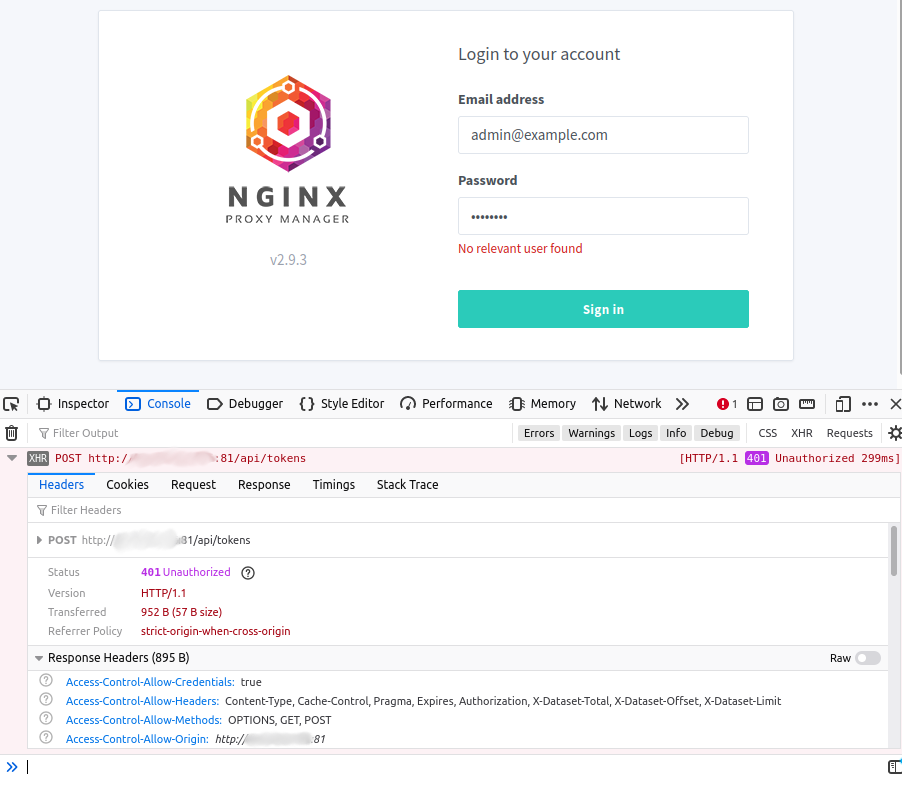
Task: Select the element picker tool
Action: tap(11, 404)
